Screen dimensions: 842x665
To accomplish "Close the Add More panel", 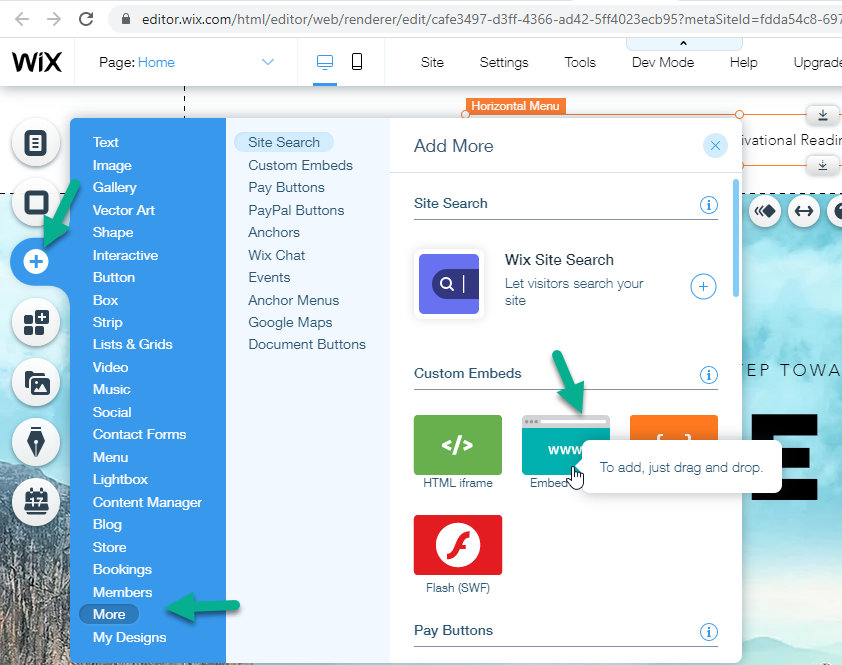I will click(715, 146).
